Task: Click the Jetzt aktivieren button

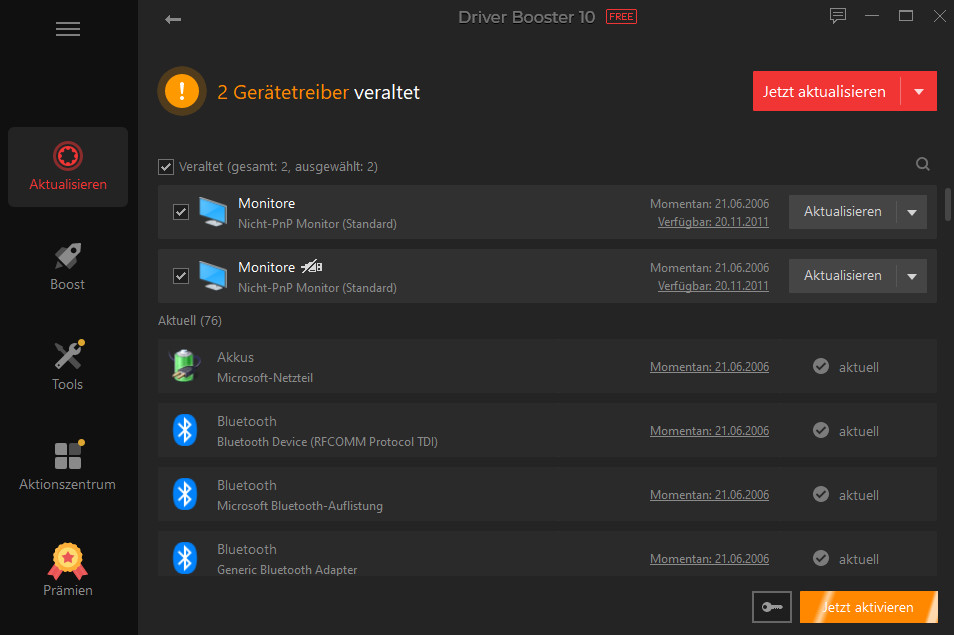Action: (x=868, y=607)
